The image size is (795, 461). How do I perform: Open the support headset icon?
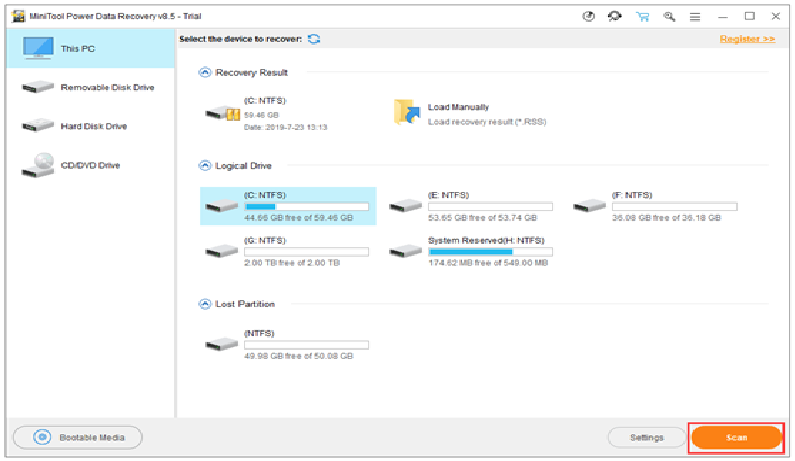(x=615, y=17)
